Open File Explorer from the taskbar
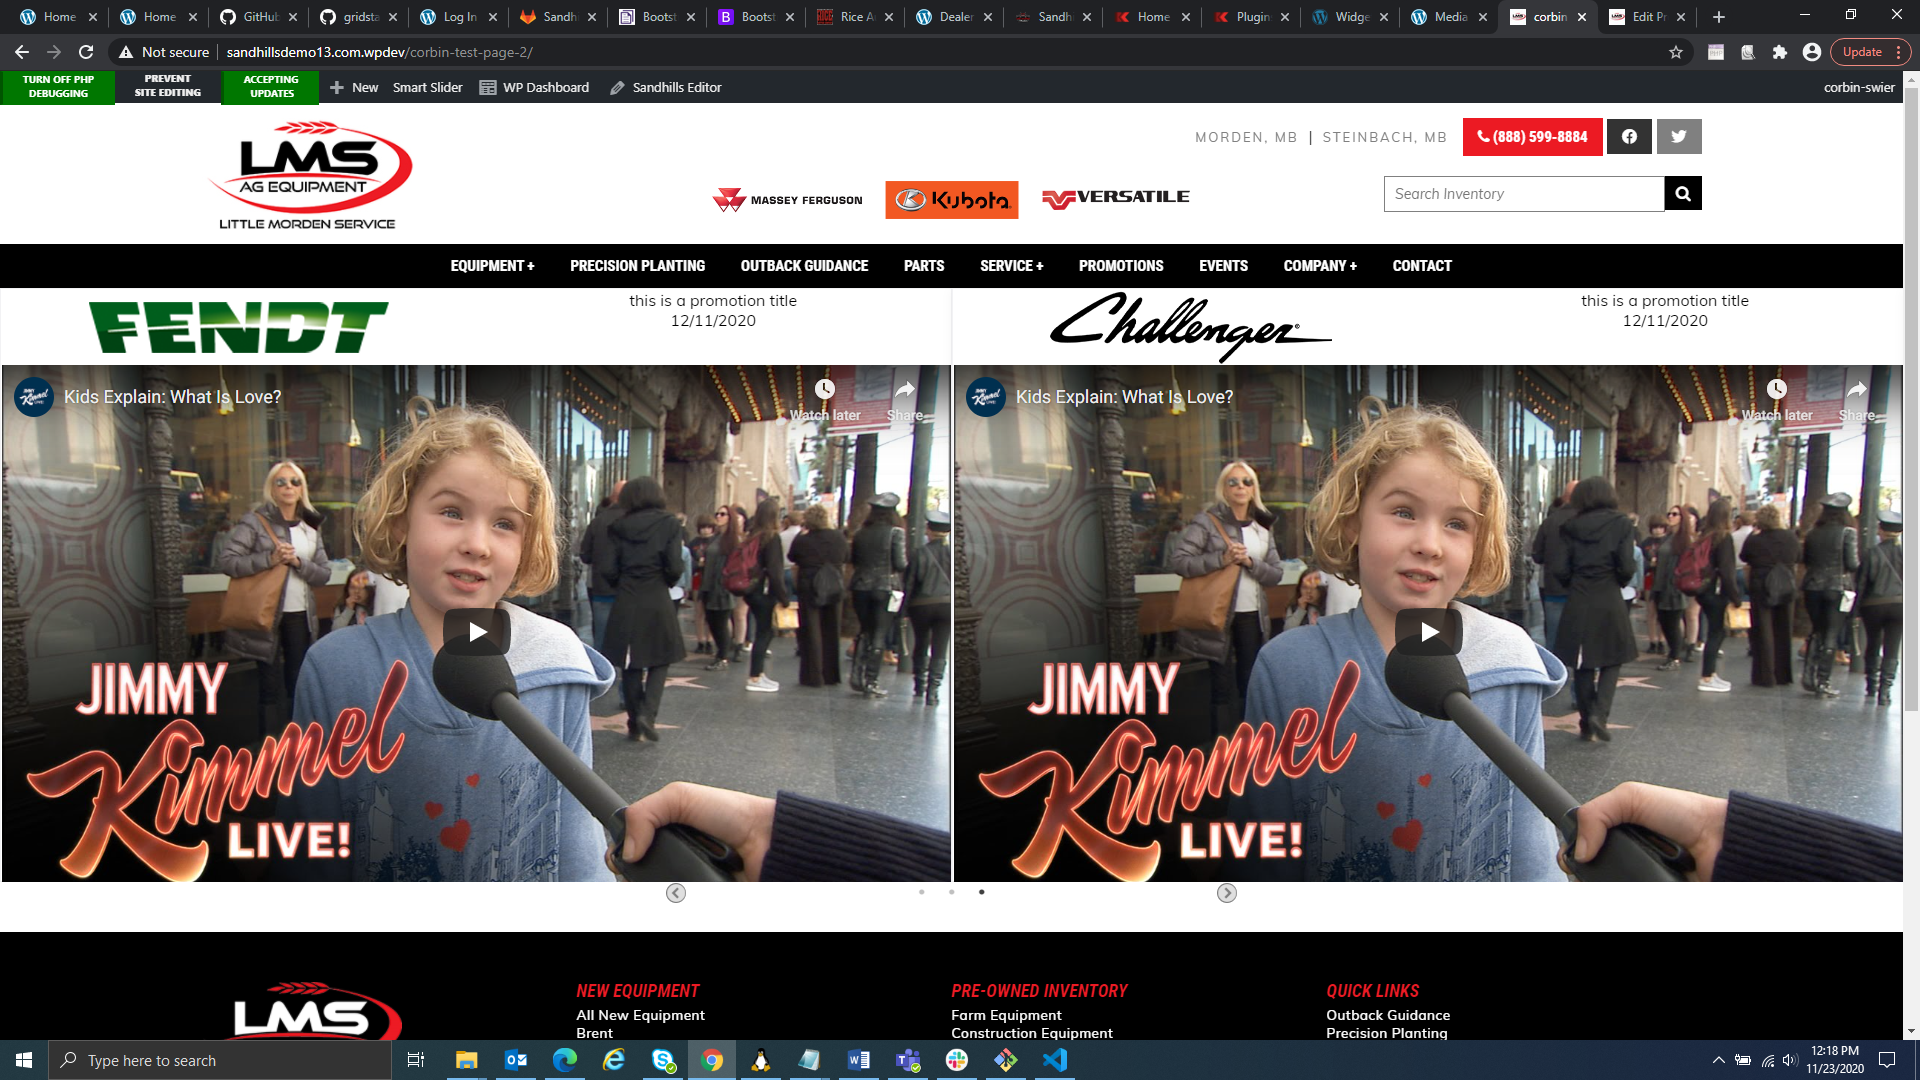This screenshot has width=1920, height=1080. pos(467,1060)
